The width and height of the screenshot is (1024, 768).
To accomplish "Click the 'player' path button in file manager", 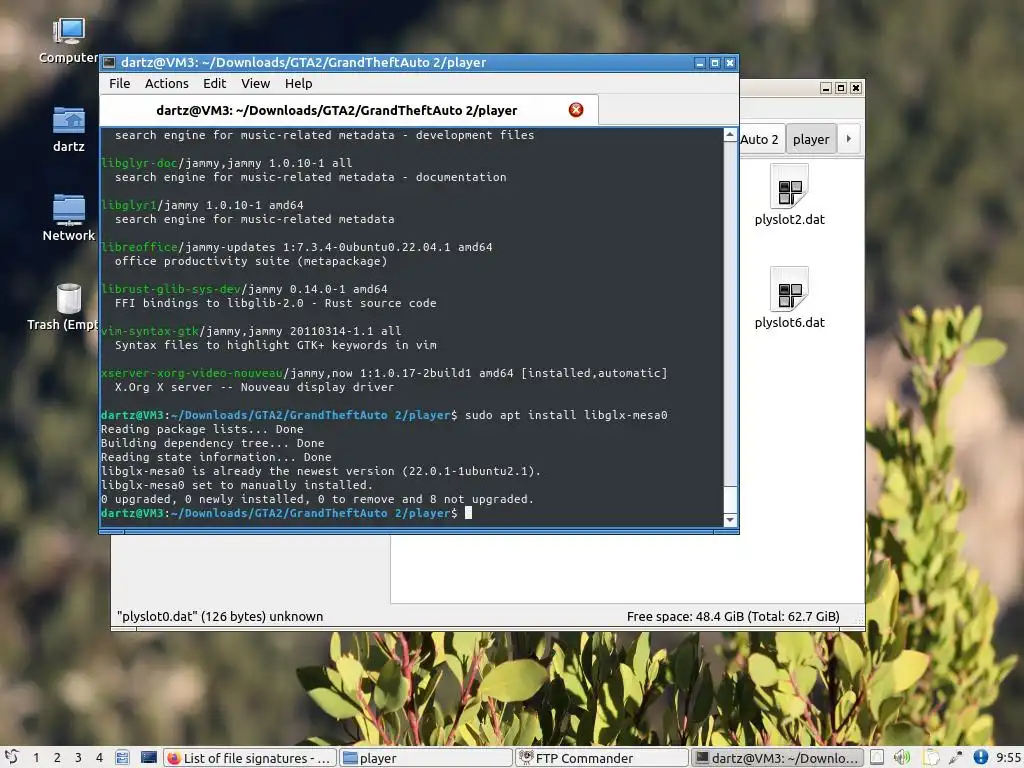I will point(811,139).
